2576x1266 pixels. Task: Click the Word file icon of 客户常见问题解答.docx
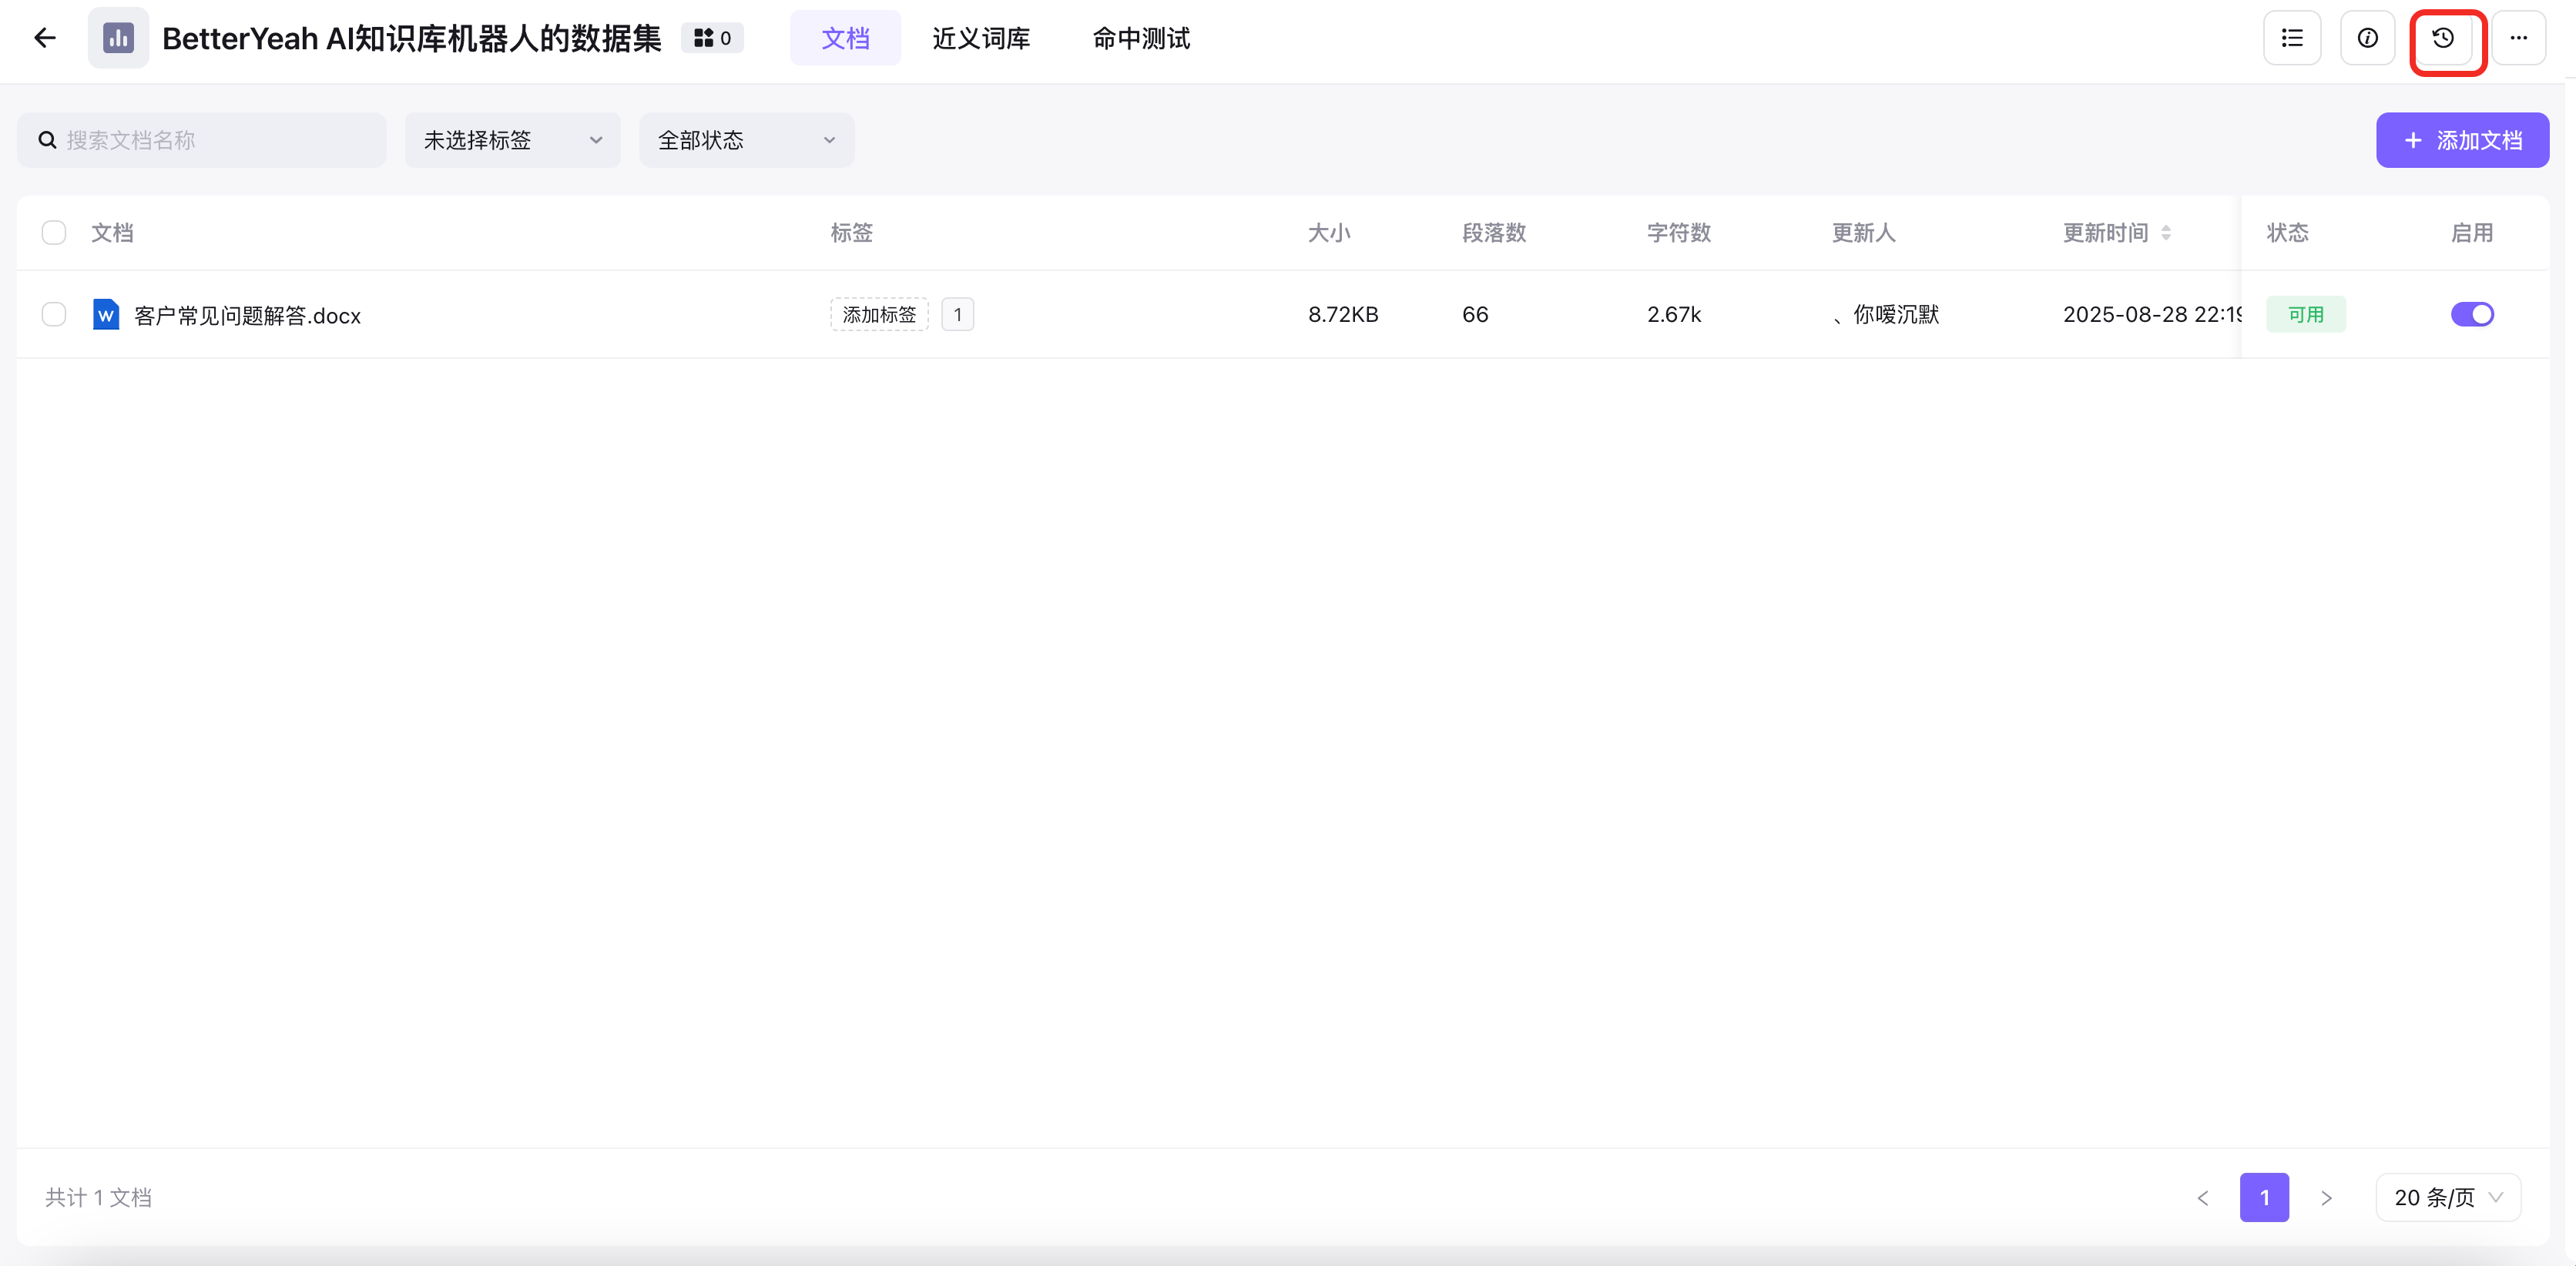[106, 315]
